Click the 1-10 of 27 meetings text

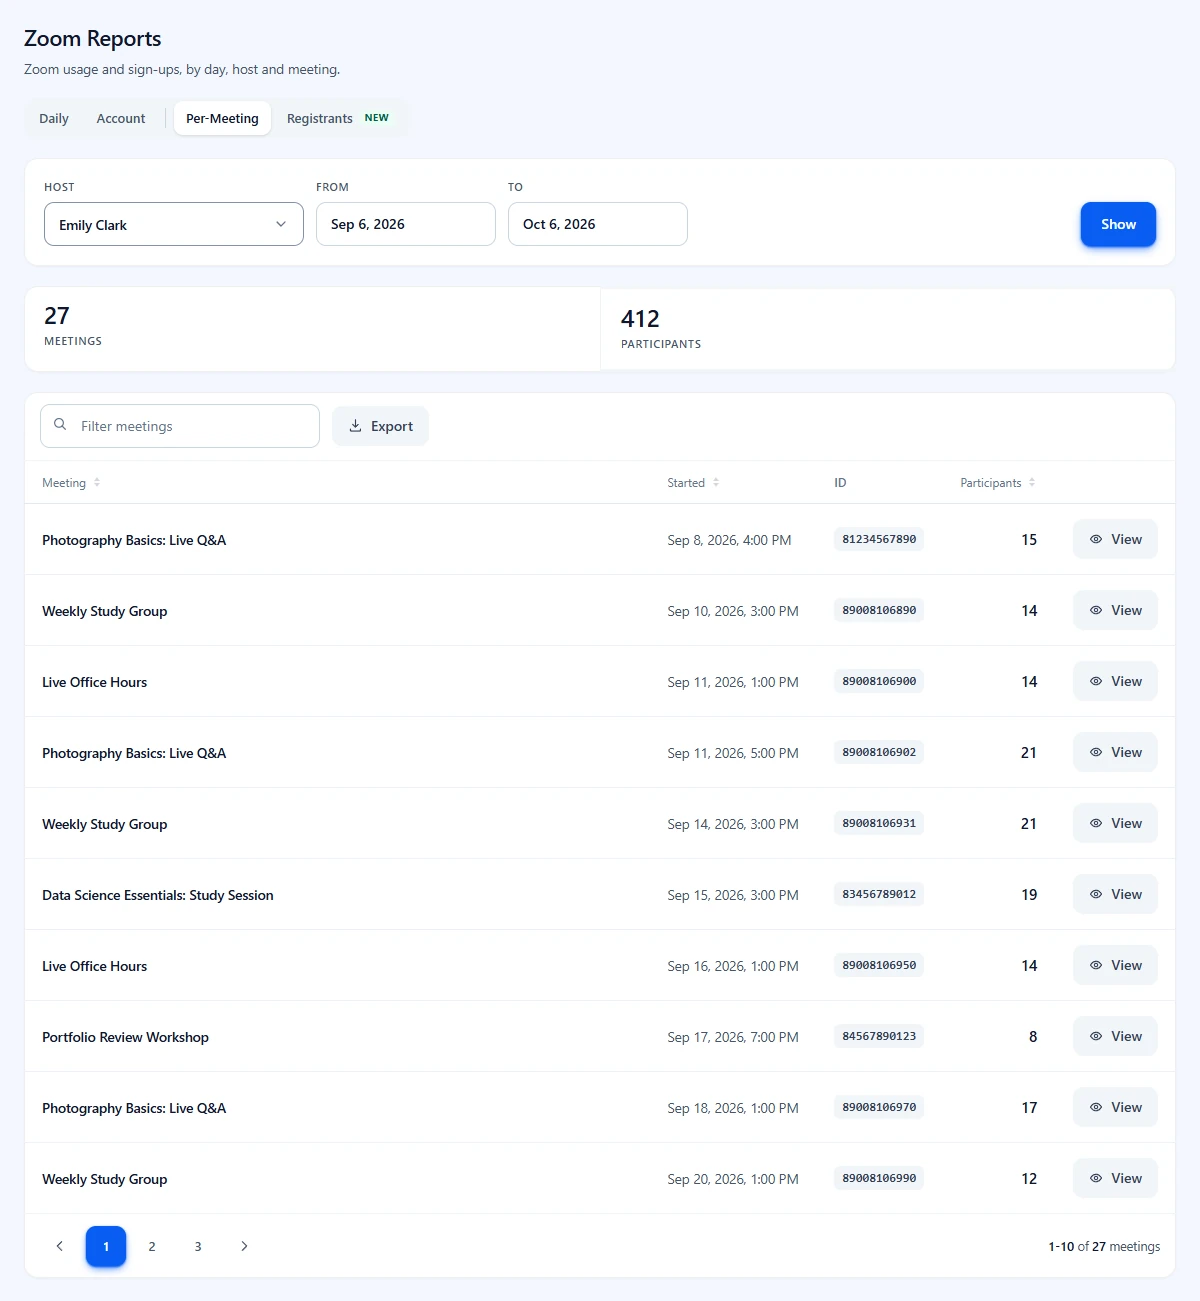click(x=1104, y=1247)
